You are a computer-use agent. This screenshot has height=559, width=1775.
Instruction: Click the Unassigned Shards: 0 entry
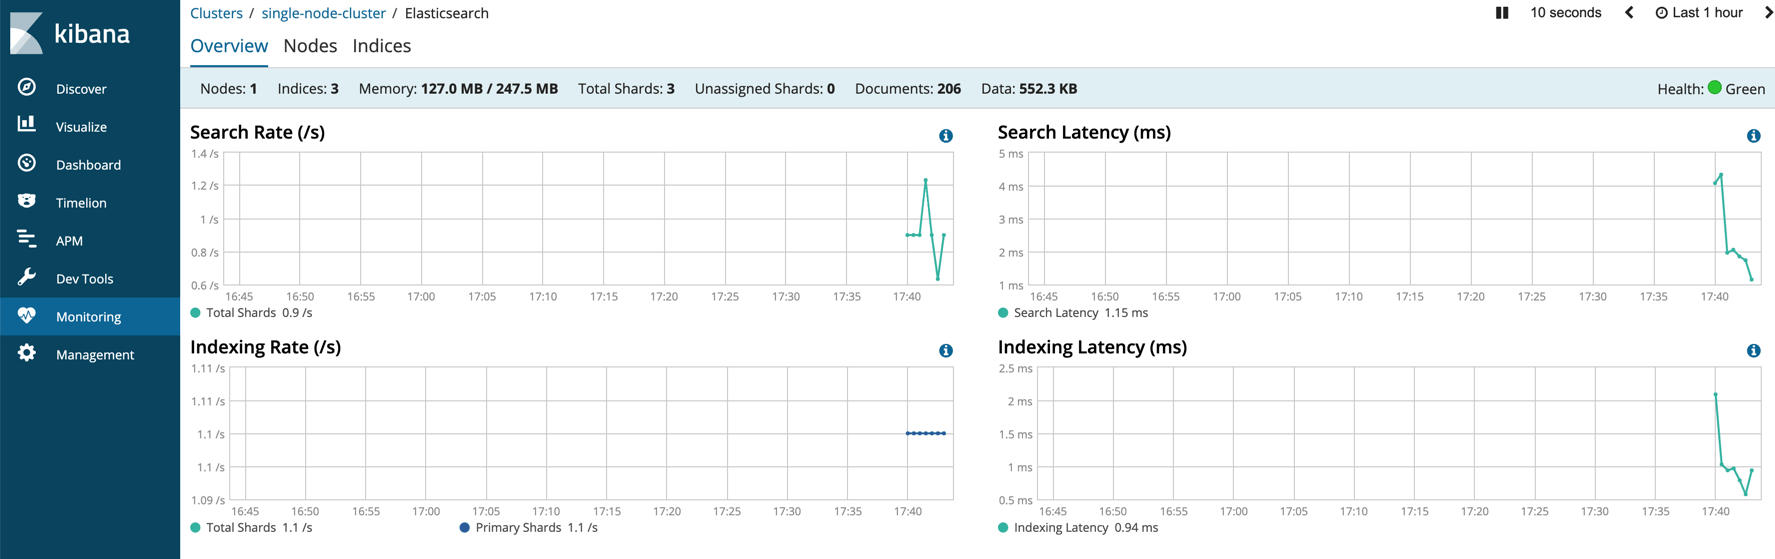pos(765,89)
